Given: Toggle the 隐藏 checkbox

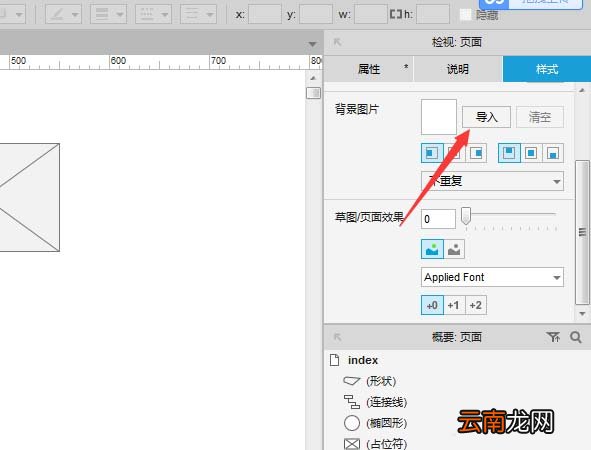Looking at the screenshot, I should (466, 15).
